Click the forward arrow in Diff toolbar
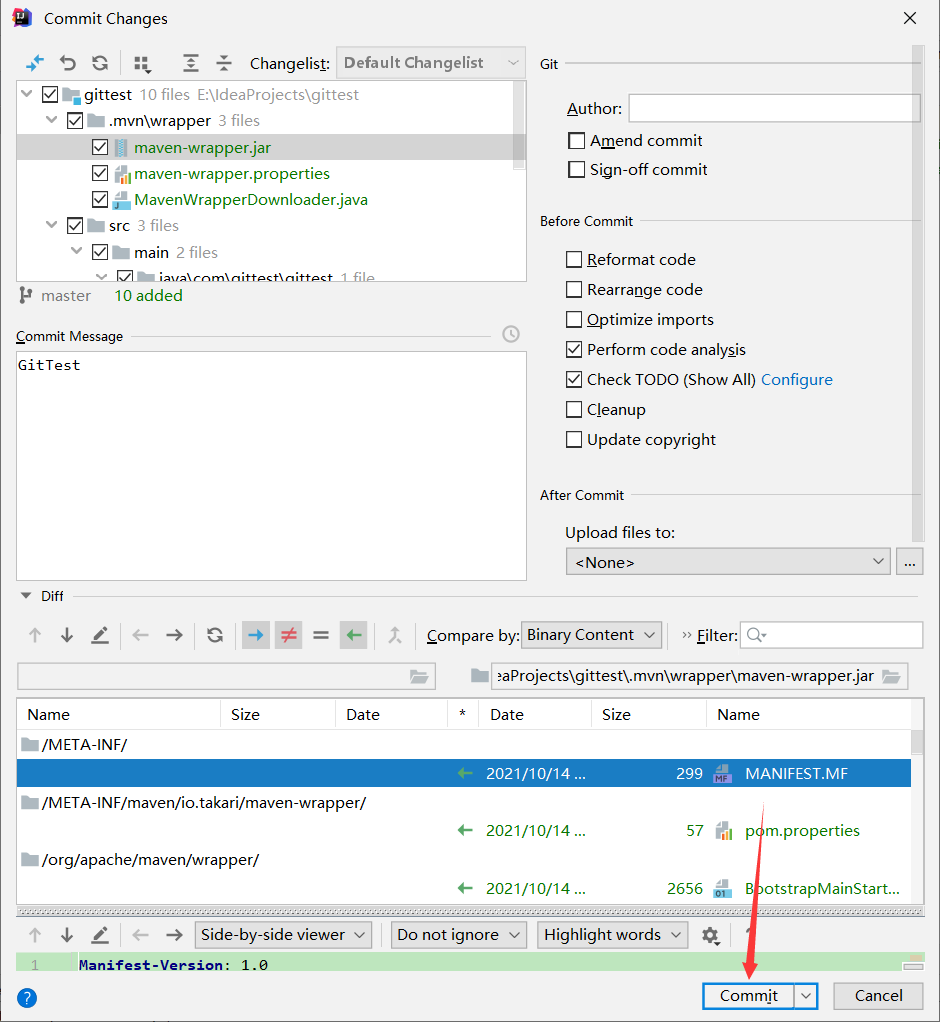Viewport: 940px width, 1022px height. coord(174,635)
